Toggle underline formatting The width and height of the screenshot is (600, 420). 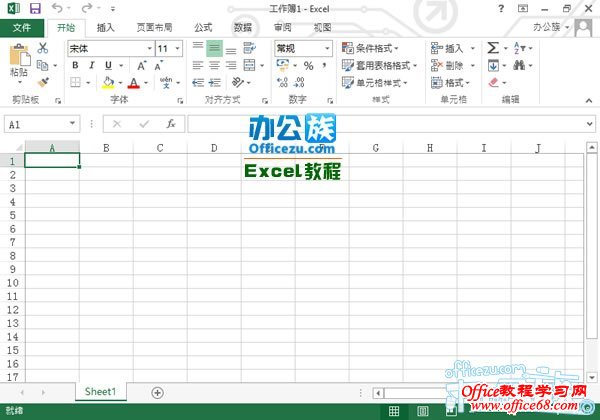pos(109,65)
